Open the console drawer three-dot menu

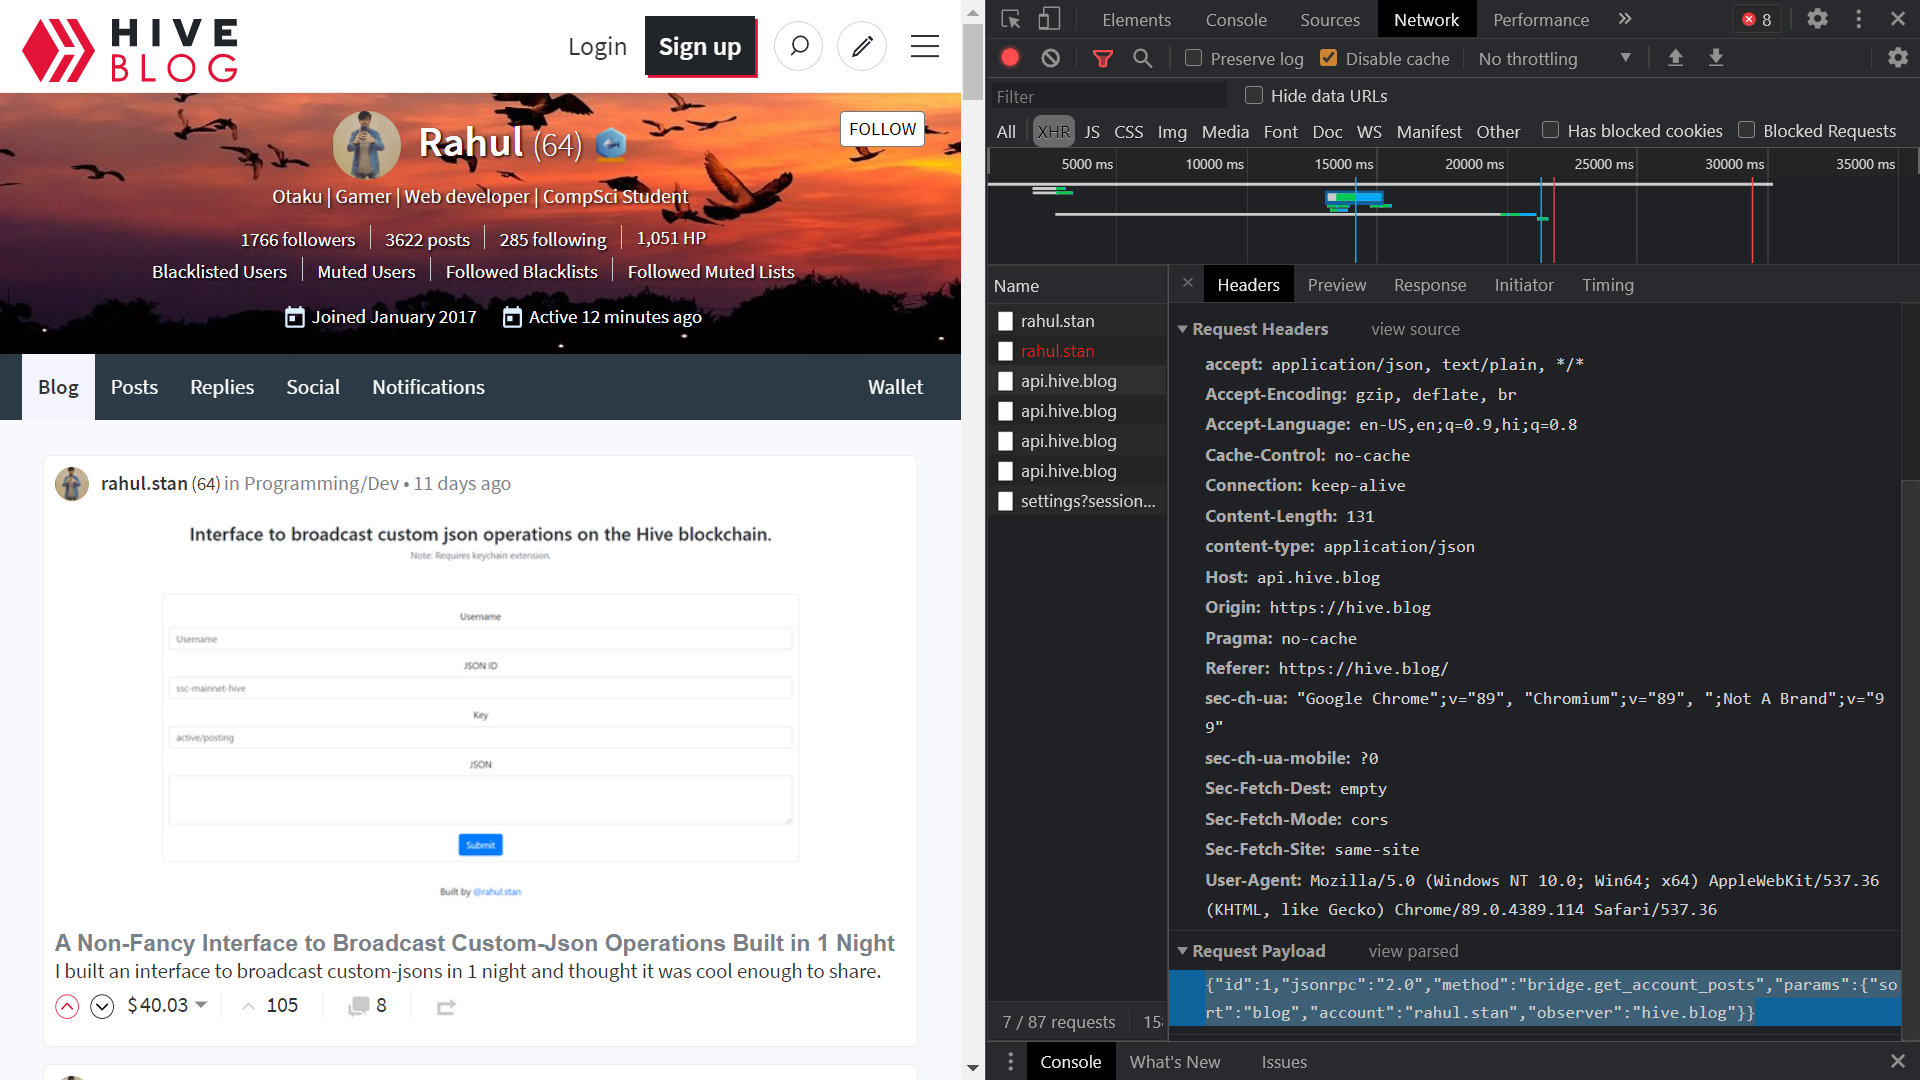pyautogui.click(x=1011, y=1061)
